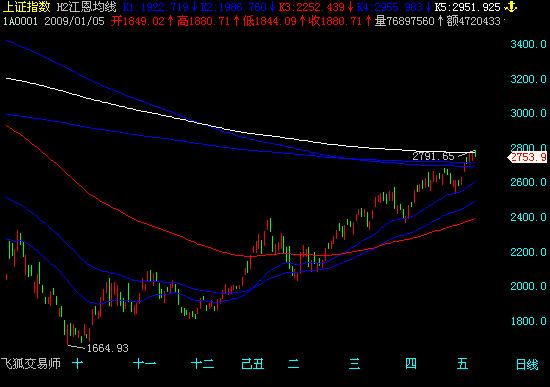Click the 己丑 year marker
Viewport: 550px width, 387px height.
tap(253, 364)
